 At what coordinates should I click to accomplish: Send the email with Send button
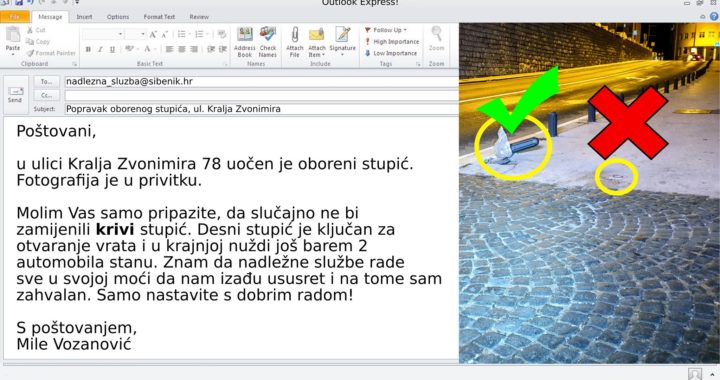tap(15, 95)
